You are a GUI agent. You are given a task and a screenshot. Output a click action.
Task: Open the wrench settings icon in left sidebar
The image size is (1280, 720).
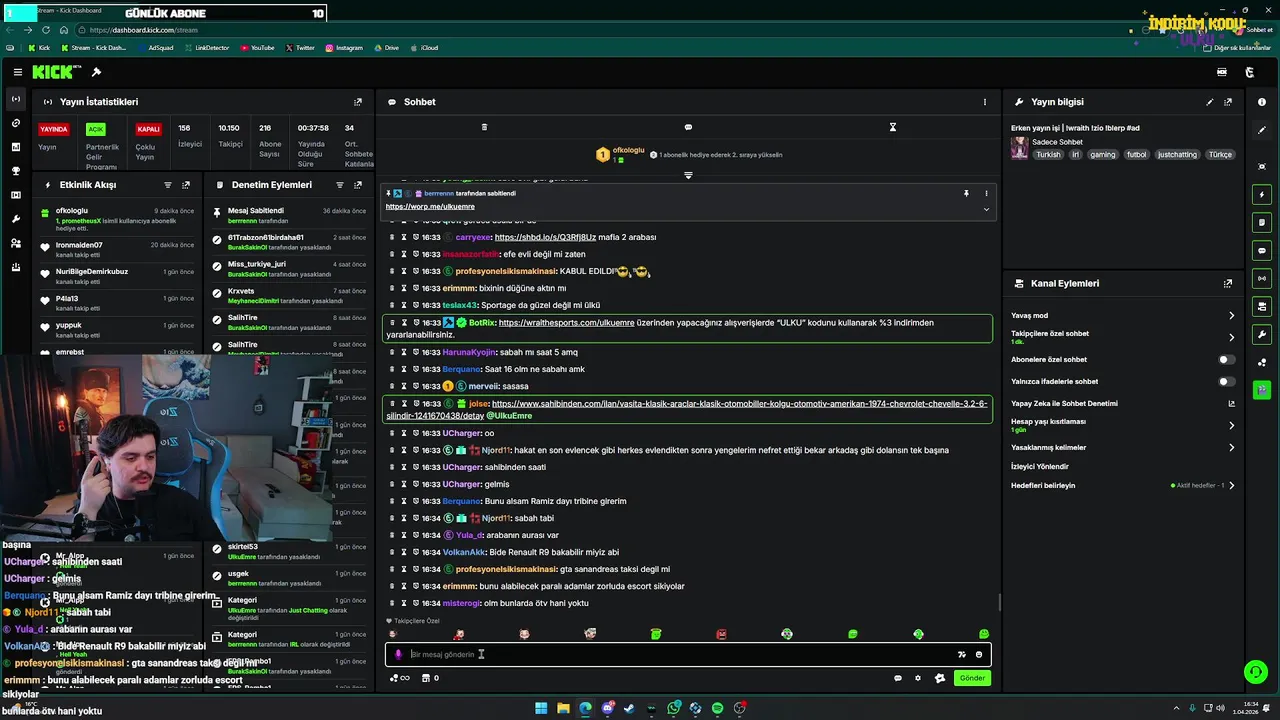point(15,219)
